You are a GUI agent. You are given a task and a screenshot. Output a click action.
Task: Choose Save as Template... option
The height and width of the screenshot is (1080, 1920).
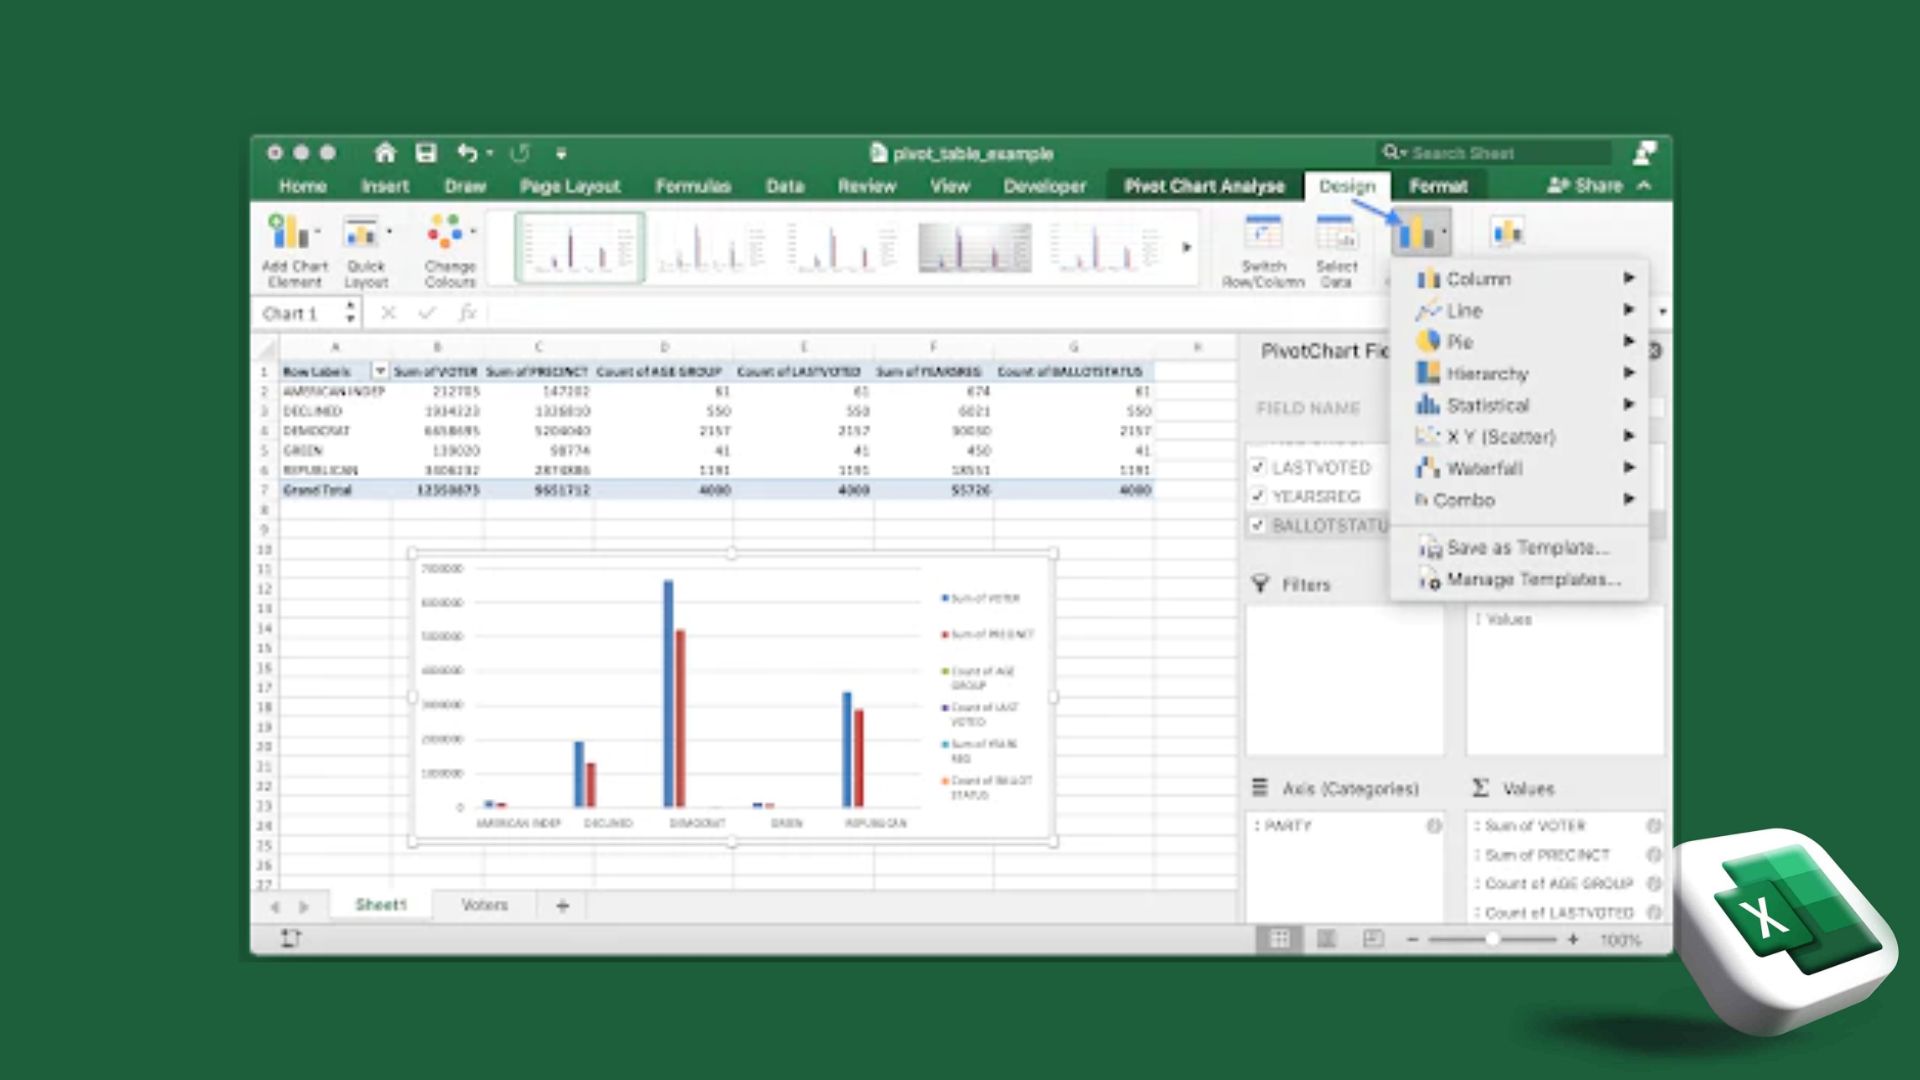pyautogui.click(x=1520, y=548)
